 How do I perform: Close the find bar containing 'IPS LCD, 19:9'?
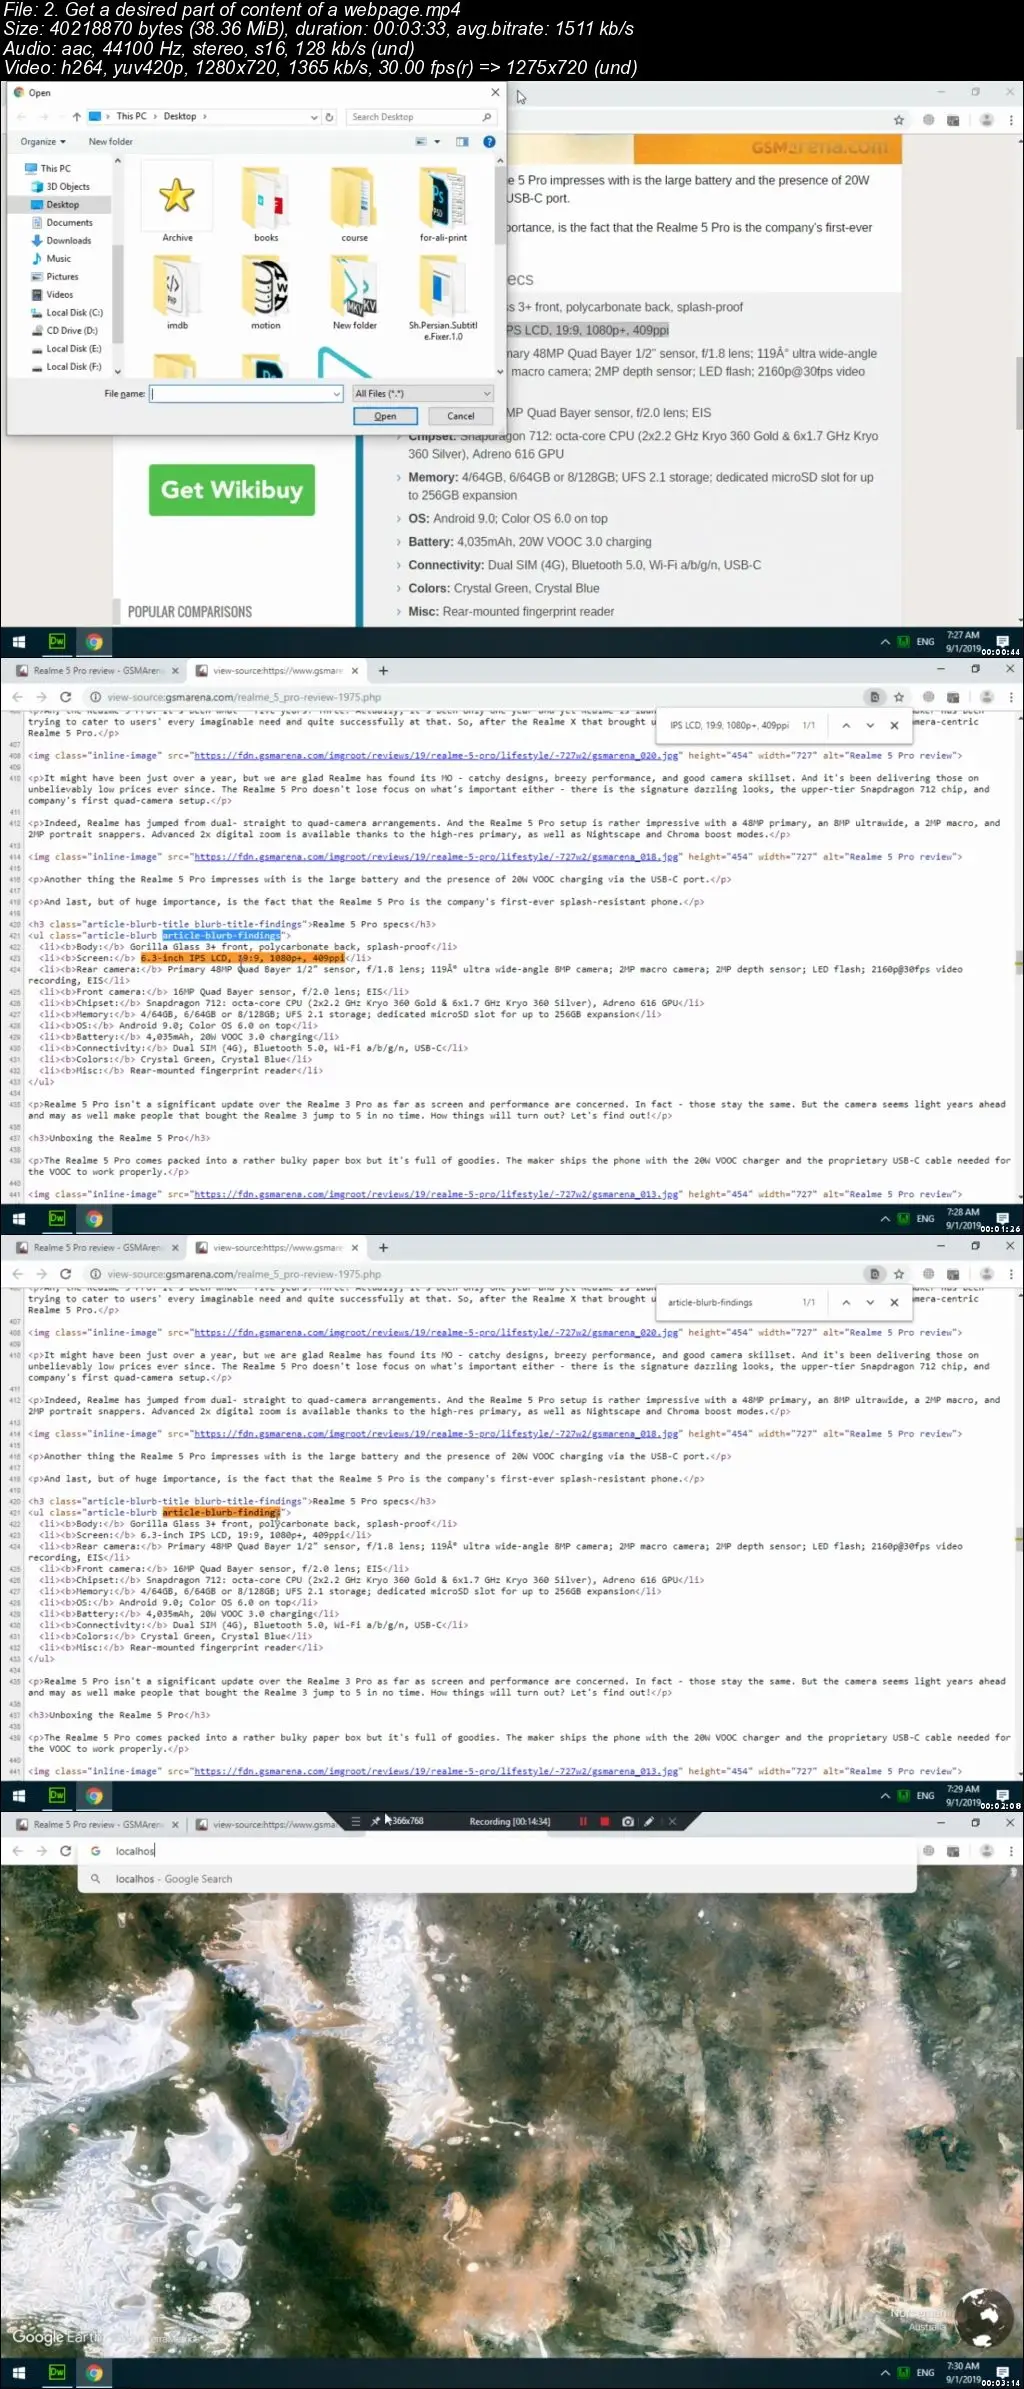coord(894,726)
